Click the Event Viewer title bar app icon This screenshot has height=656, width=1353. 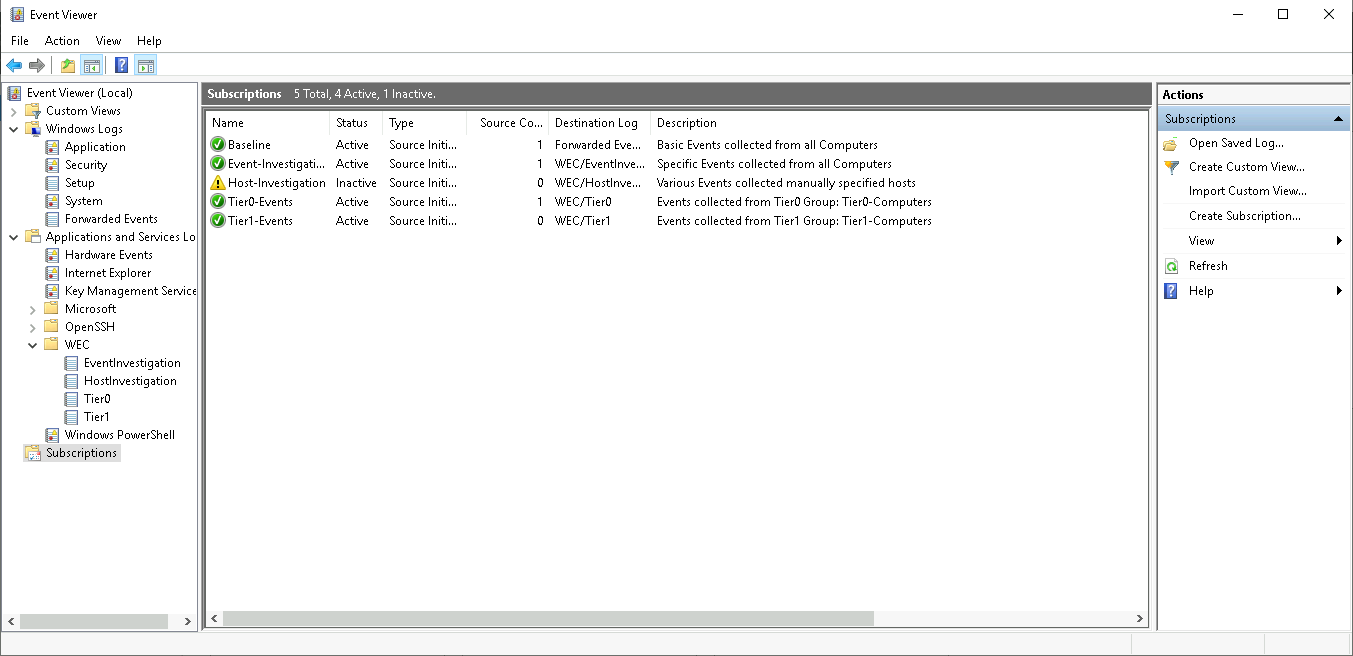click(x=17, y=15)
